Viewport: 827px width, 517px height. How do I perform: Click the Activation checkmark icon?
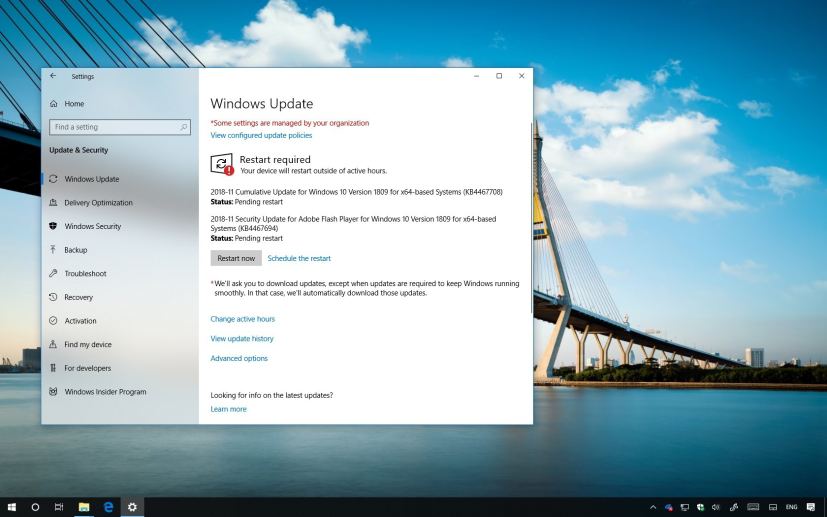click(x=53, y=321)
